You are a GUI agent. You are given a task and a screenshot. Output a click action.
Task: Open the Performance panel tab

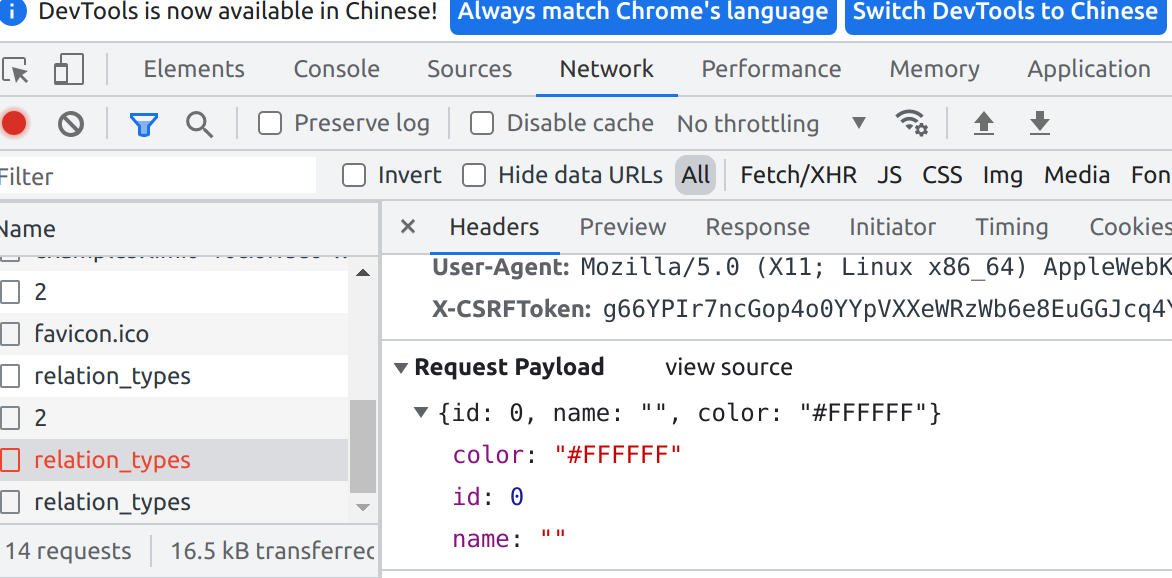(770, 69)
